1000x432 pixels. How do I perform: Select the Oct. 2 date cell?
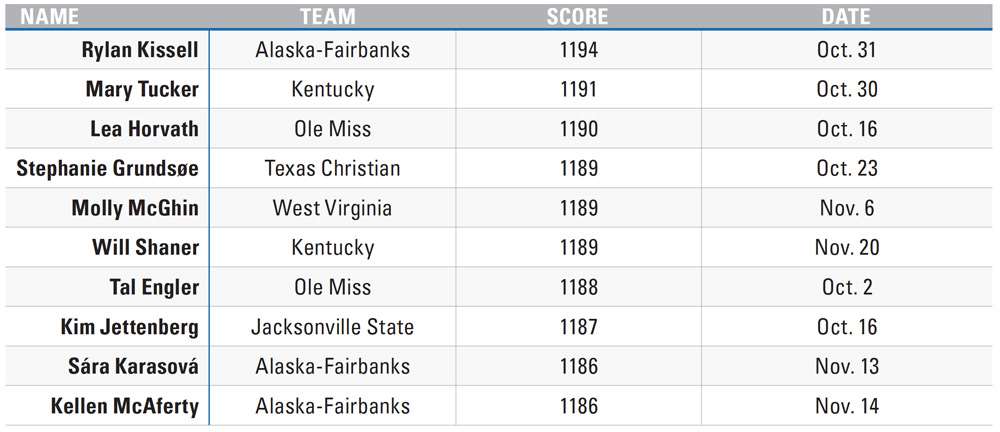(847, 288)
